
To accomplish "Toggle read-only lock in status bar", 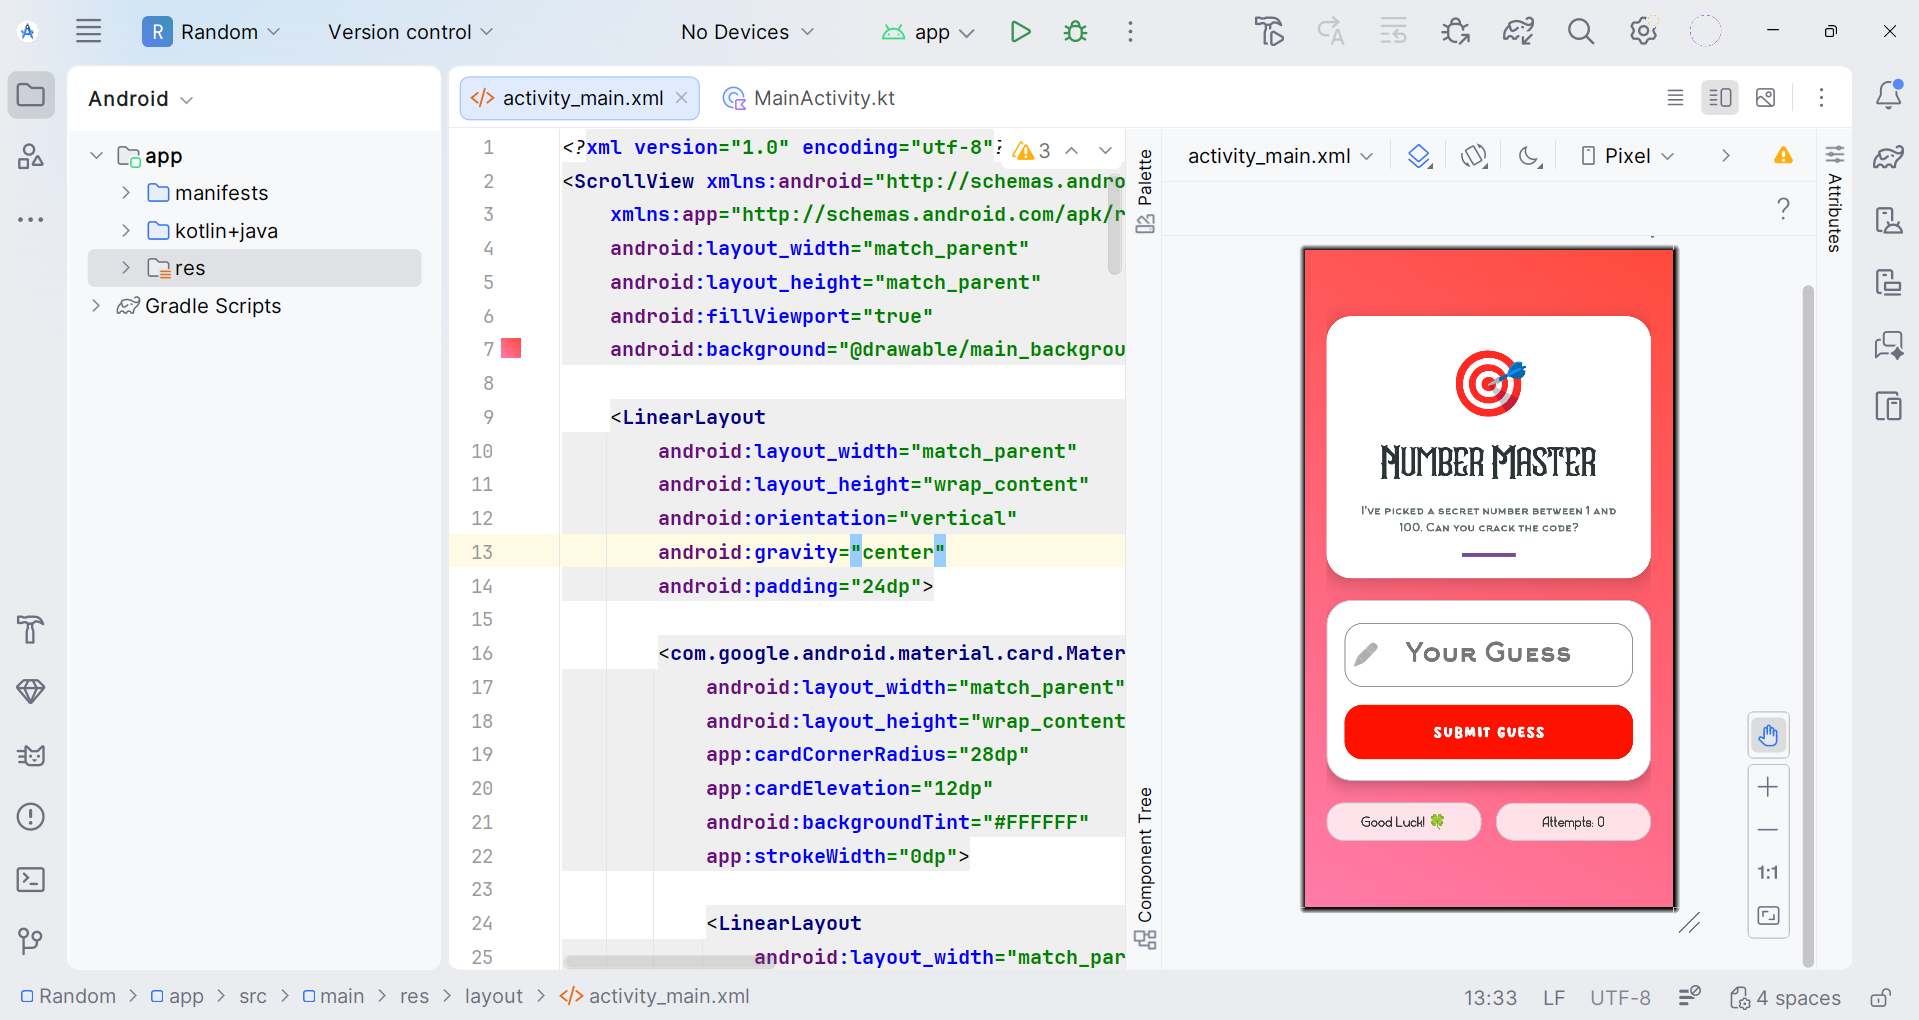I will pos(1880,997).
